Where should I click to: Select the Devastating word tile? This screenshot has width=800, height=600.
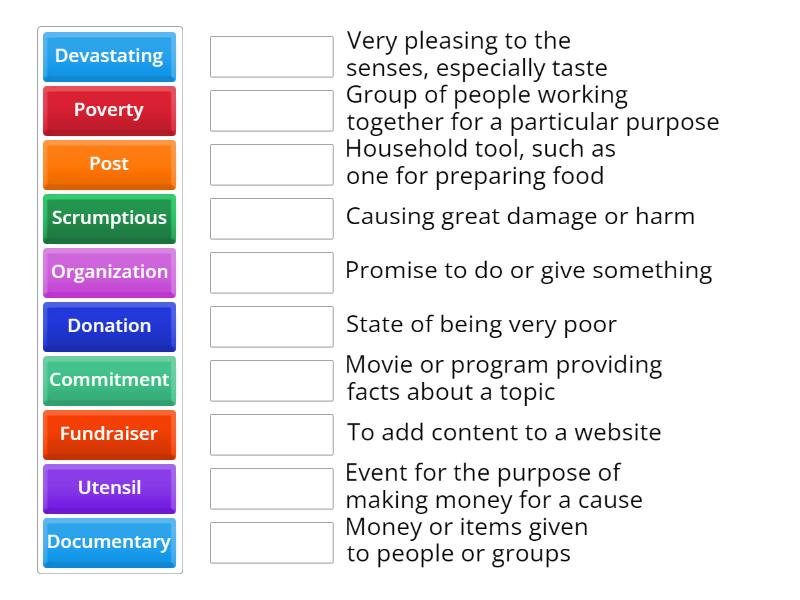click(109, 57)
